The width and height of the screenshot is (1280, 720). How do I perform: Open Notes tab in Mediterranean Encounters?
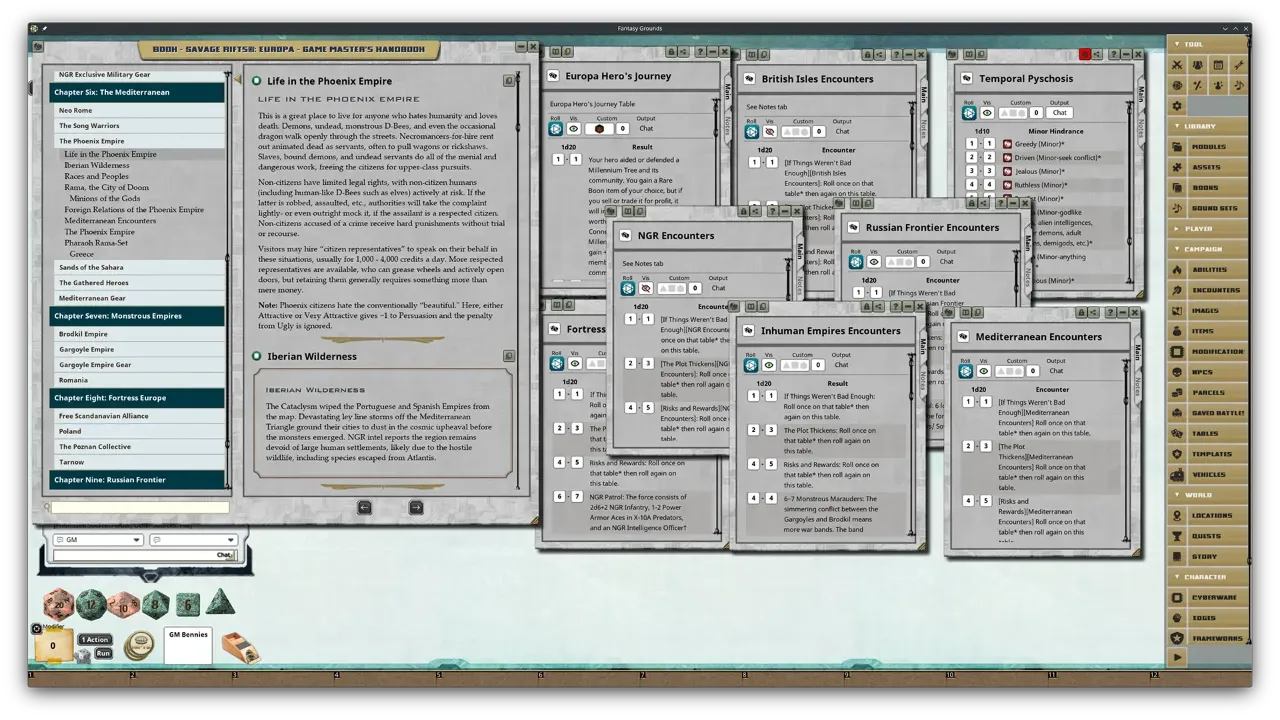(1138, 385)
